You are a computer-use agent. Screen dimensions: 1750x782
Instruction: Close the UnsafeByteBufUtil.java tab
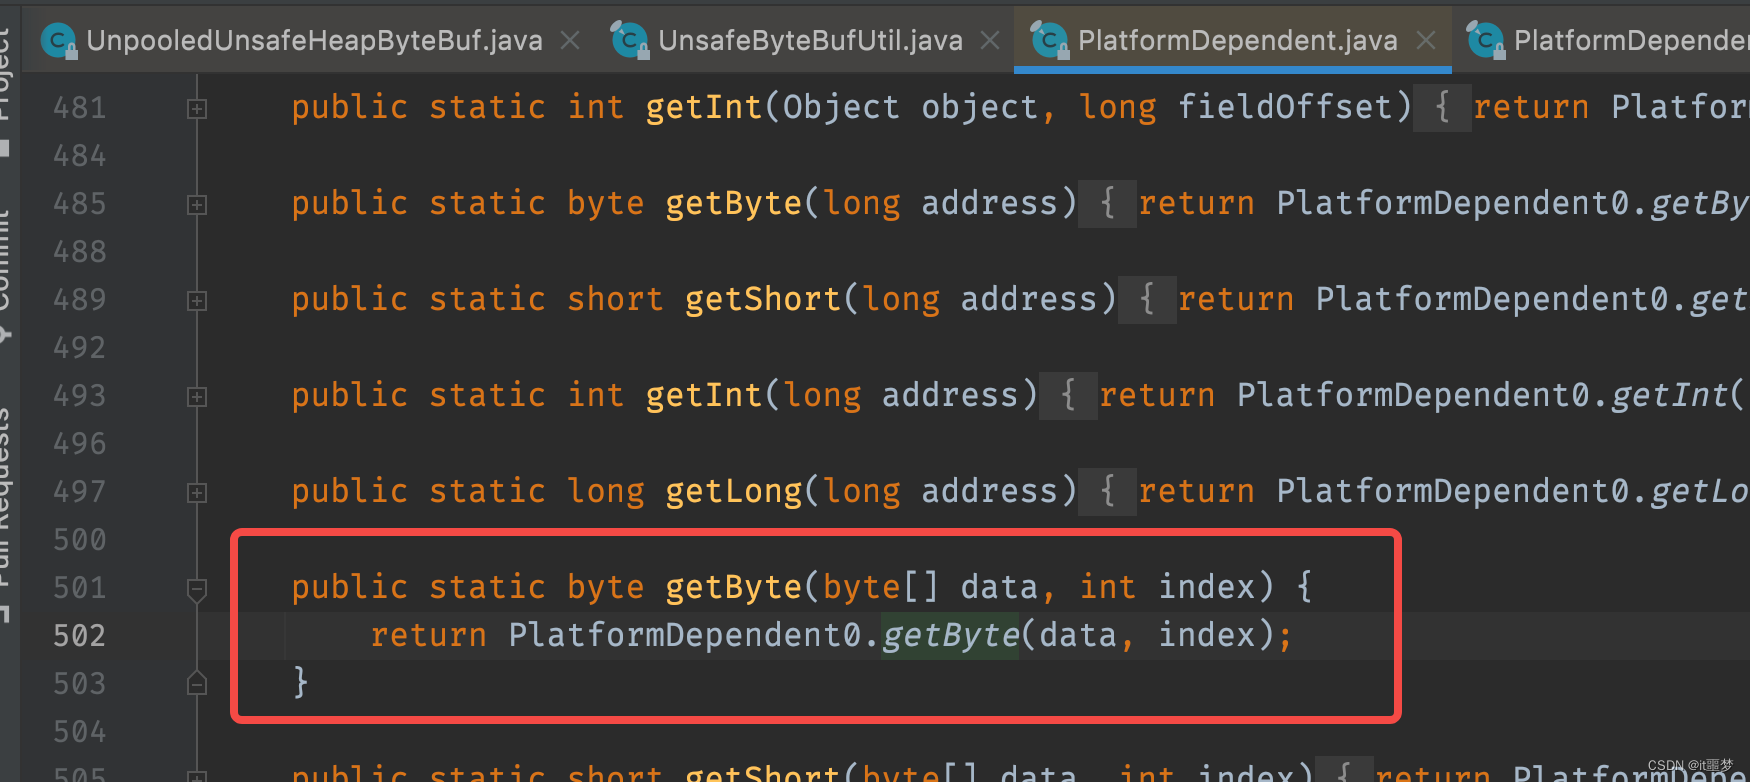pyautogui.click(x=990, y=40)
